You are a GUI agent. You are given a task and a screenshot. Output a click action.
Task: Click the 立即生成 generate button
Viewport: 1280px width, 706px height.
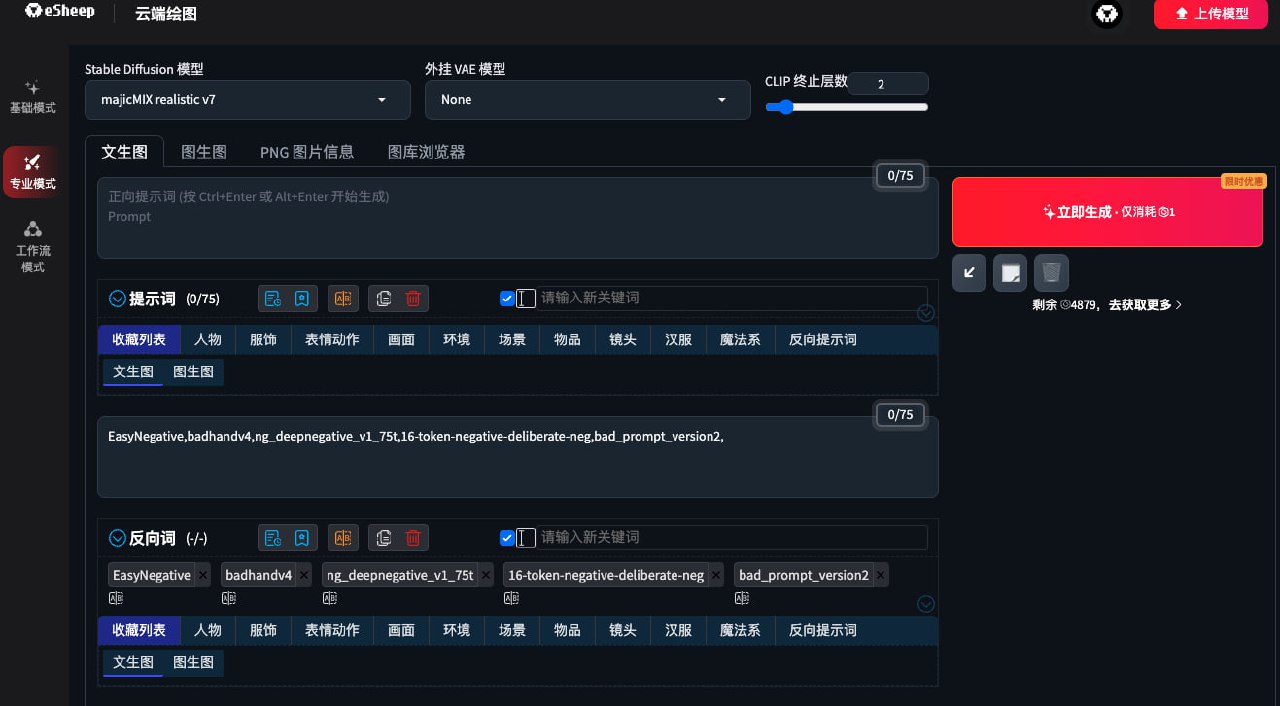click(1107, 212)
